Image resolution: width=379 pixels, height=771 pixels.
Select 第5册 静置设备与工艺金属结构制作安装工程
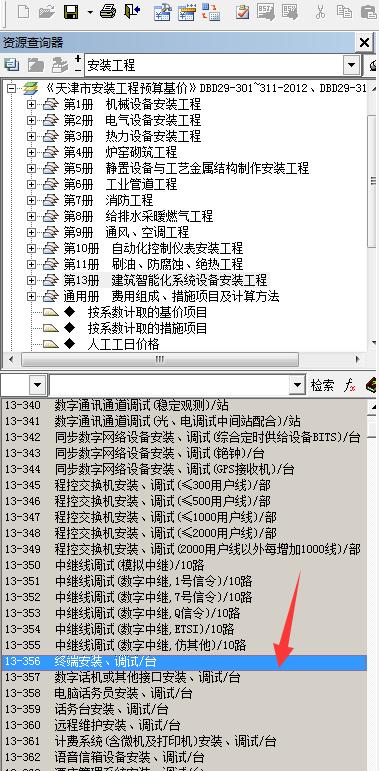point(186,168)
